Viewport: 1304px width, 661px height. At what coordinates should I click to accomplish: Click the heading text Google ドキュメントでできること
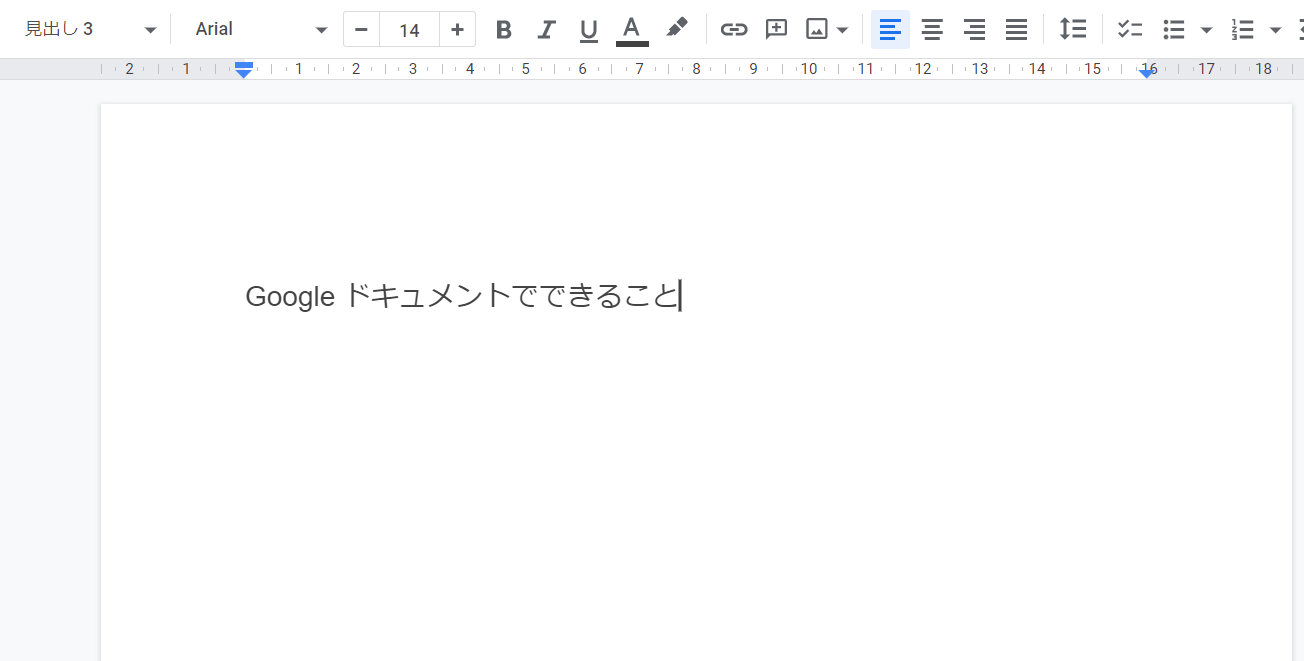(x=462, y=296)
